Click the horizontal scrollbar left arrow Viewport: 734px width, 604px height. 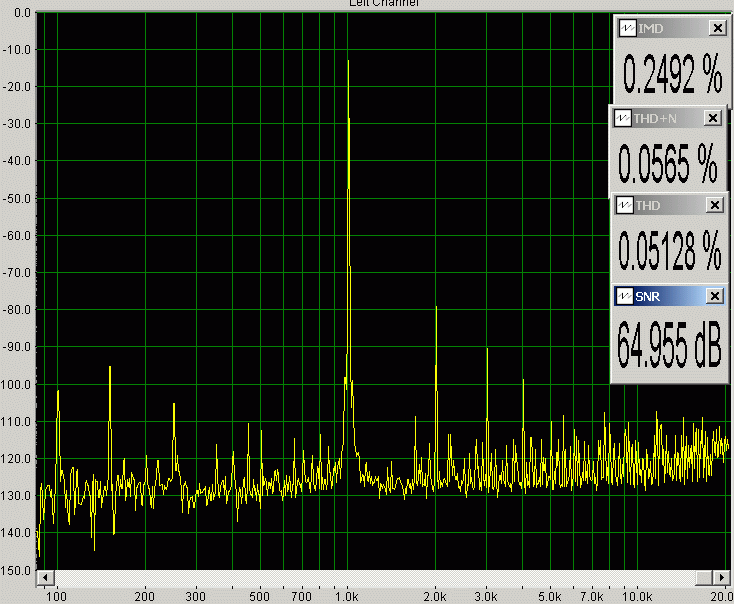coord(45,577)
